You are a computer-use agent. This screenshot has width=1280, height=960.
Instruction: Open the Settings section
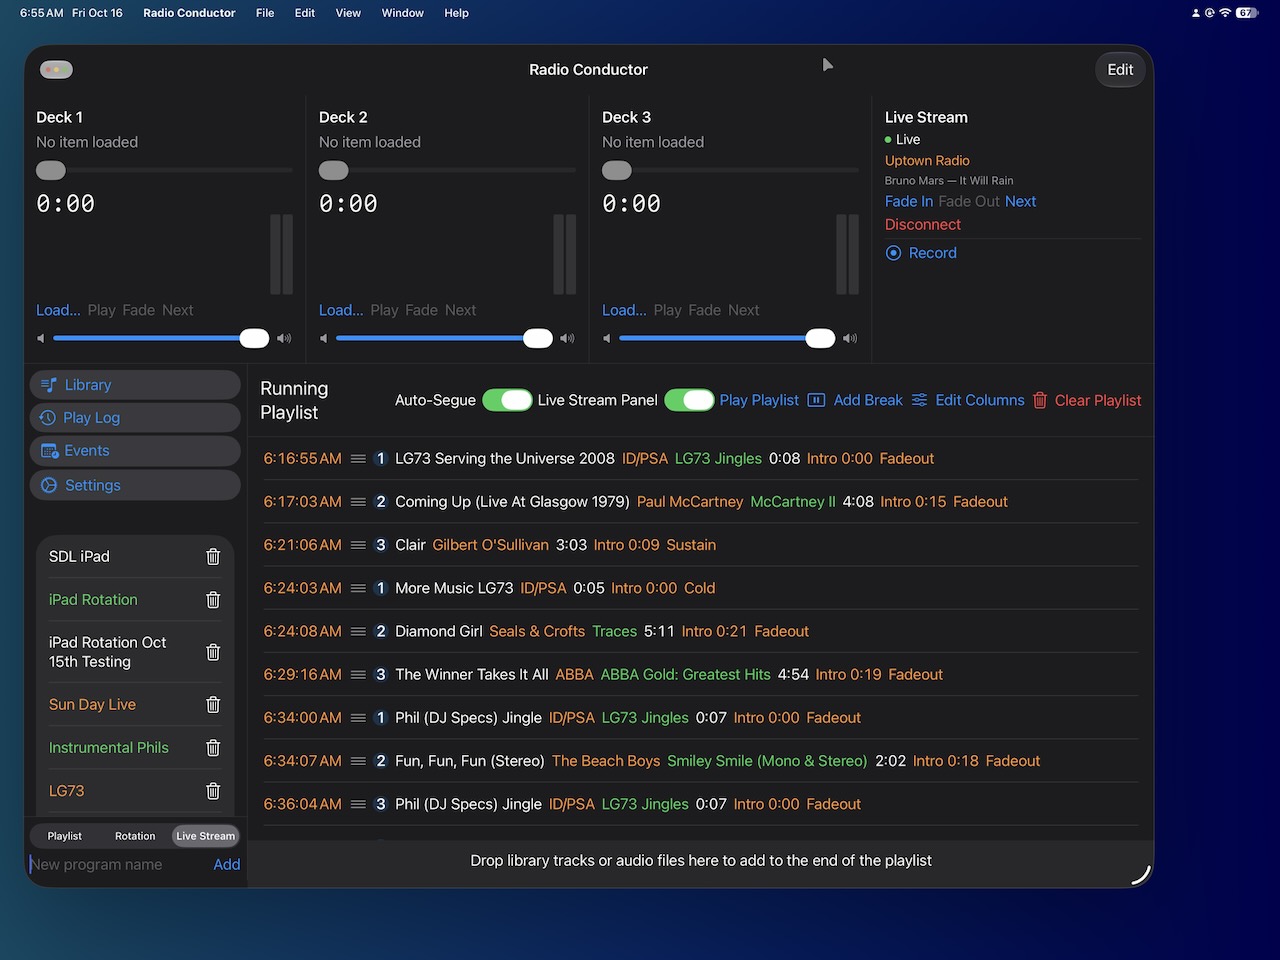pyautogui.click(x=135, y=485)
